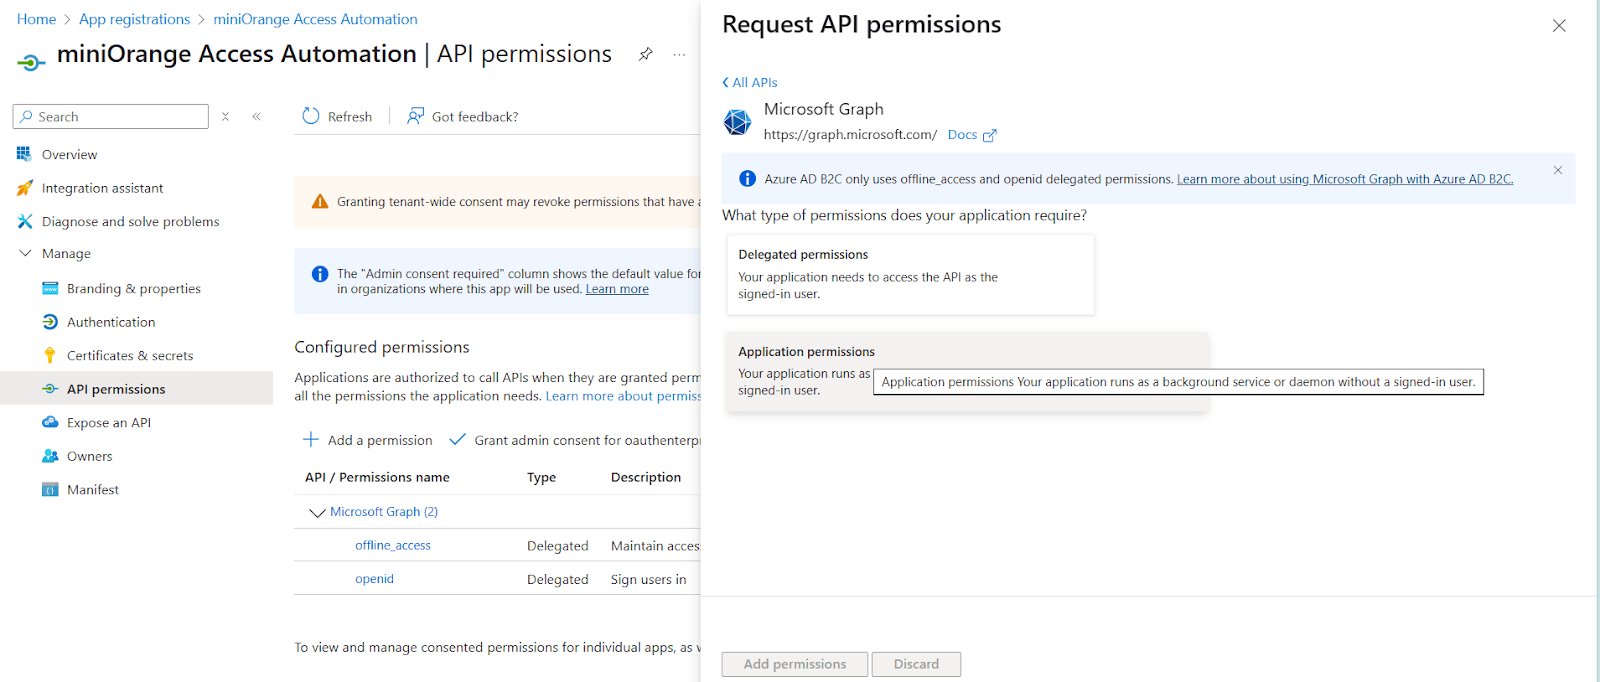Image resolution: width=1600 pixels, height=682 pixels.
Task: Click the external link icon beside Docs
Action: (x=990, y=135)
